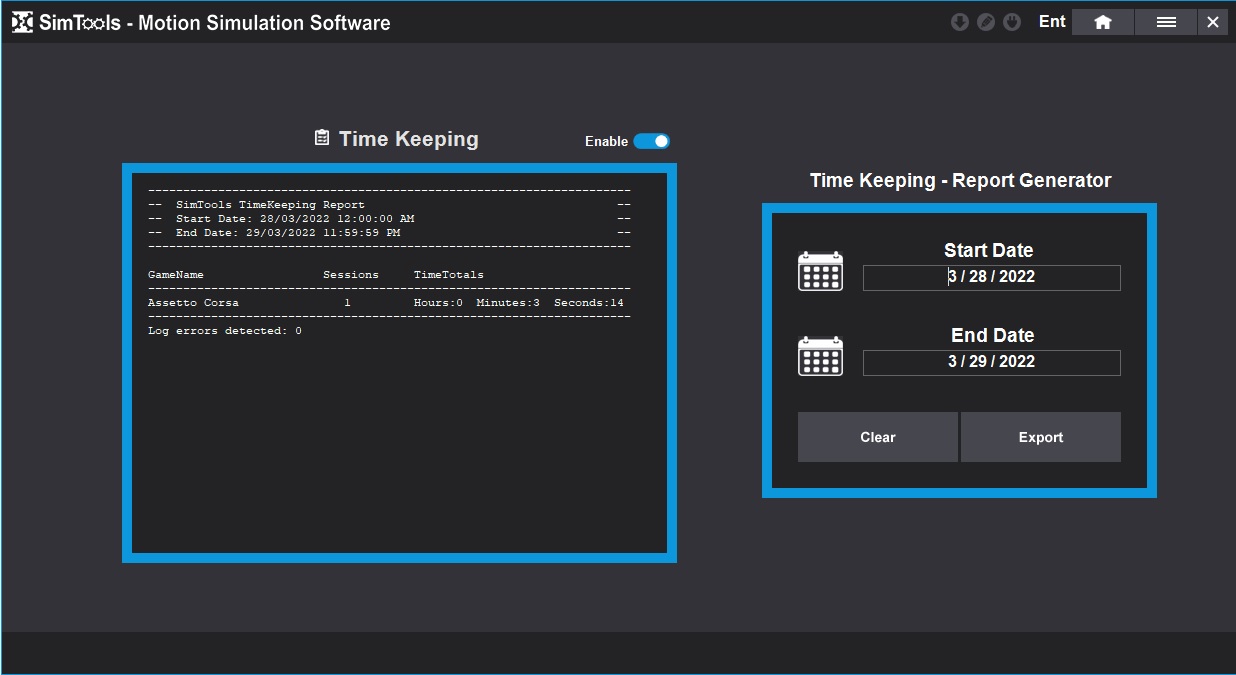The image size is (1236, 675).
Task: Click the 'SimTools TimeKeeping Report' heading line
Action: coord(270,205)
